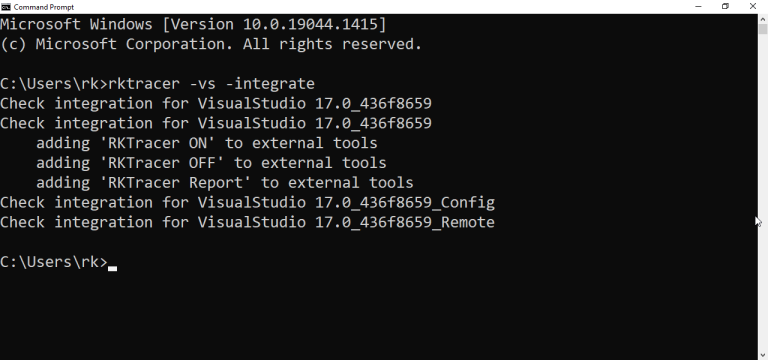Click the 'rktracer -vs -integrate' command text
Viewport: 768px width, 360px height.
tap(211, 84)
